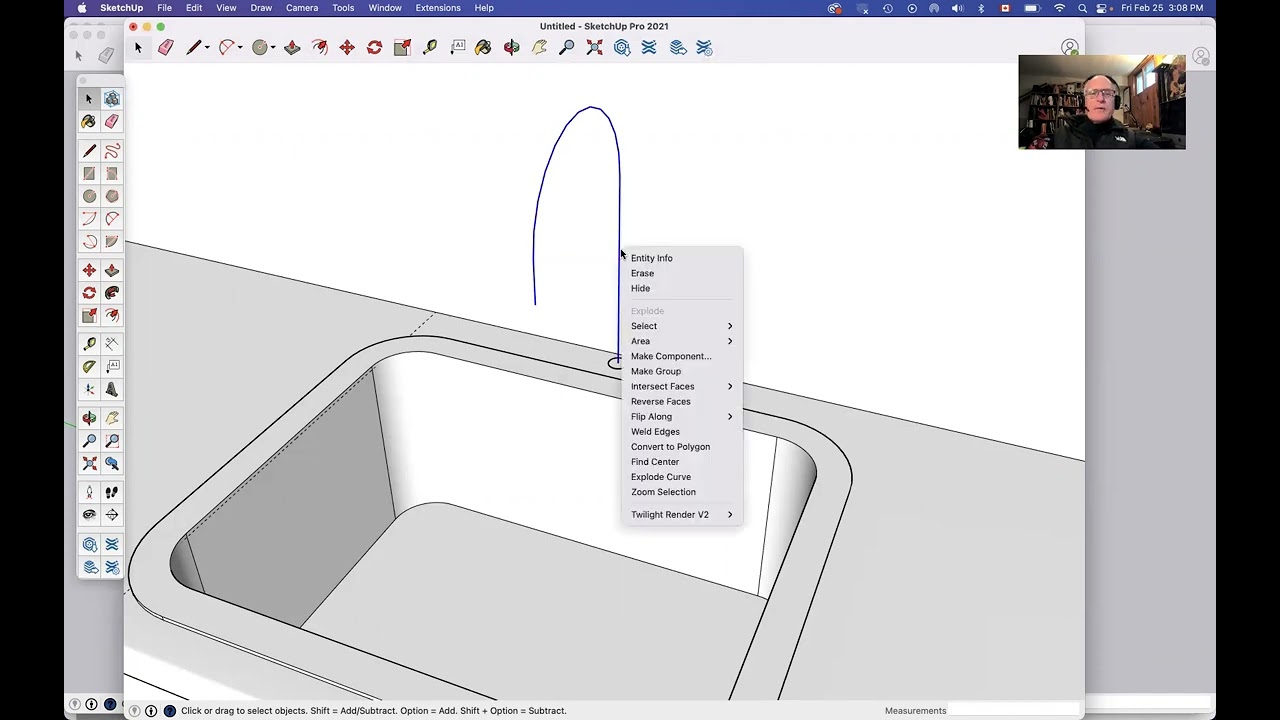
Task: Open the Apple menu
Action: tap(82, 8)
